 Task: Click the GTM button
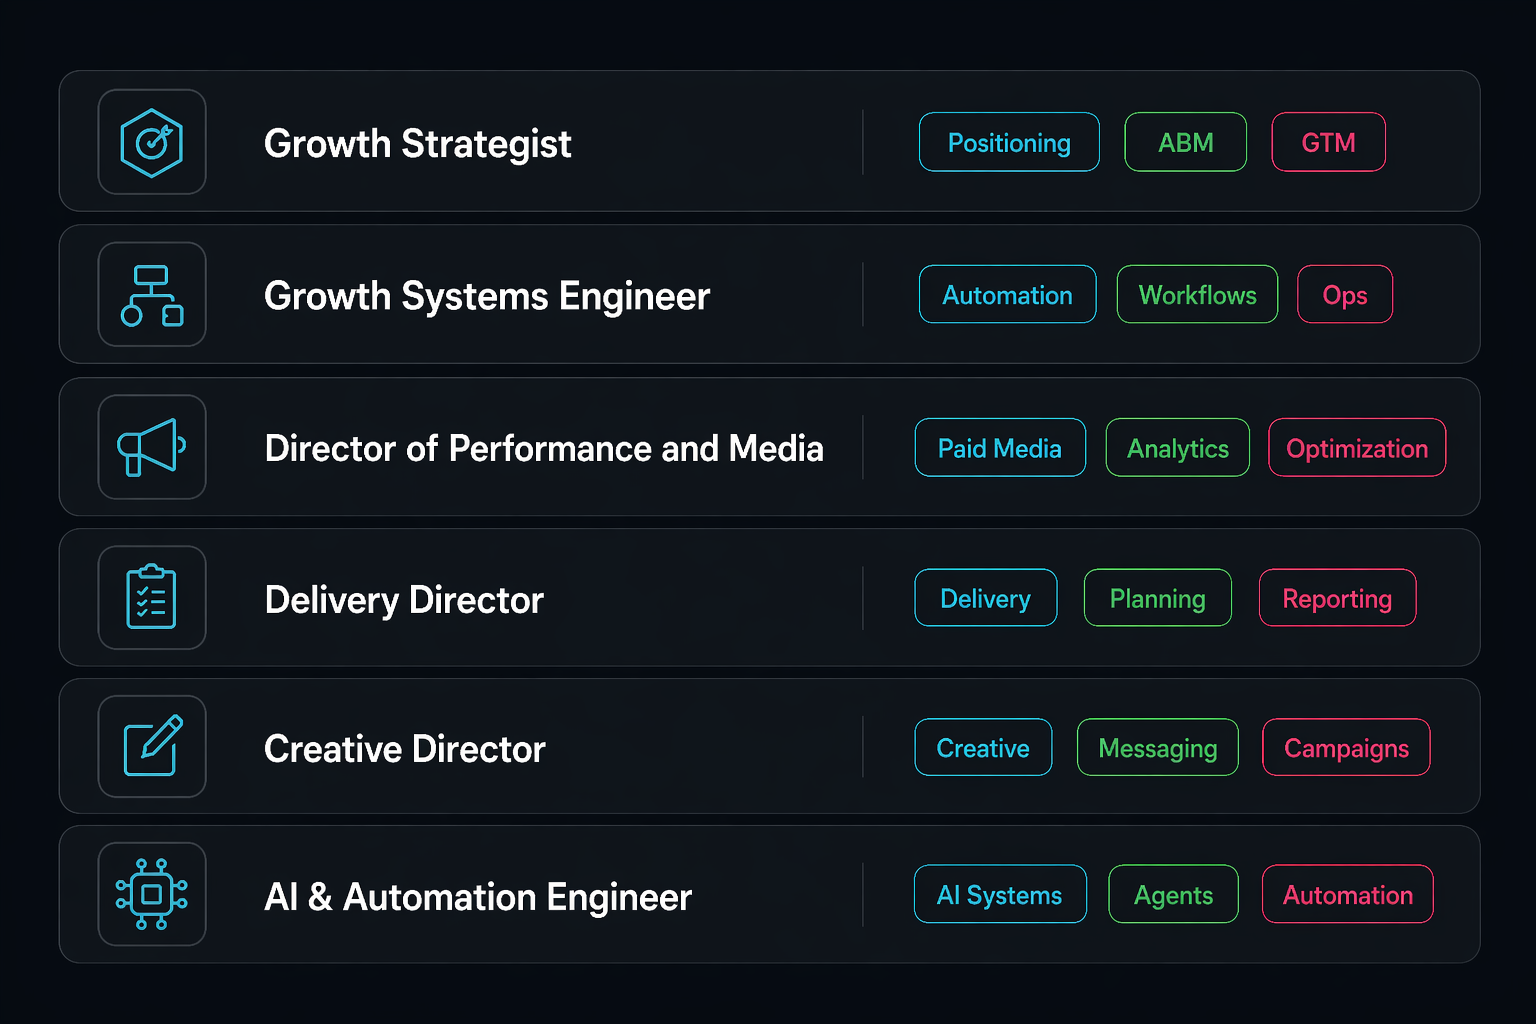pos(1328,142)
